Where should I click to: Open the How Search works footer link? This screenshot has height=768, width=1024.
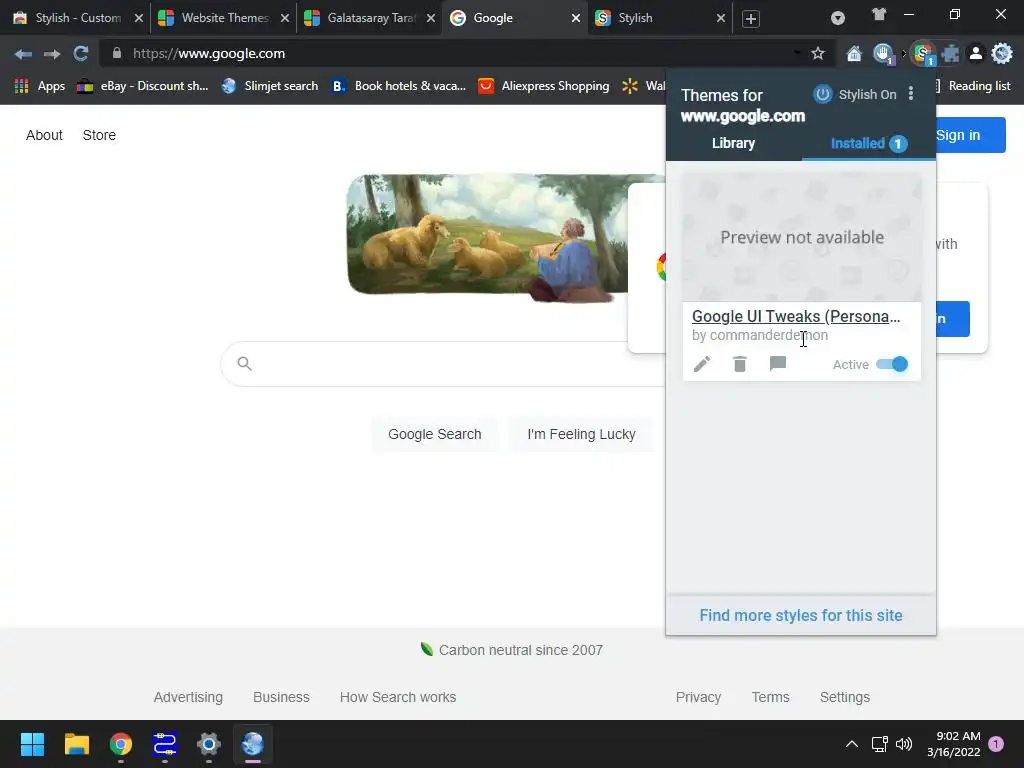pyautogui.click(x=398, y=697)
